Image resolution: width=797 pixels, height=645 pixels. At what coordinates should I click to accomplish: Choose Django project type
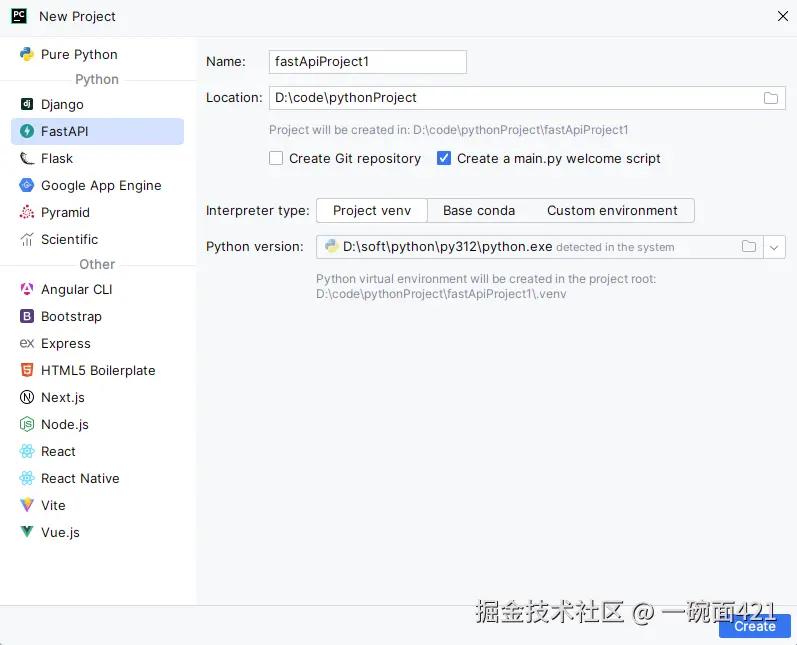(x=98, y=104)
